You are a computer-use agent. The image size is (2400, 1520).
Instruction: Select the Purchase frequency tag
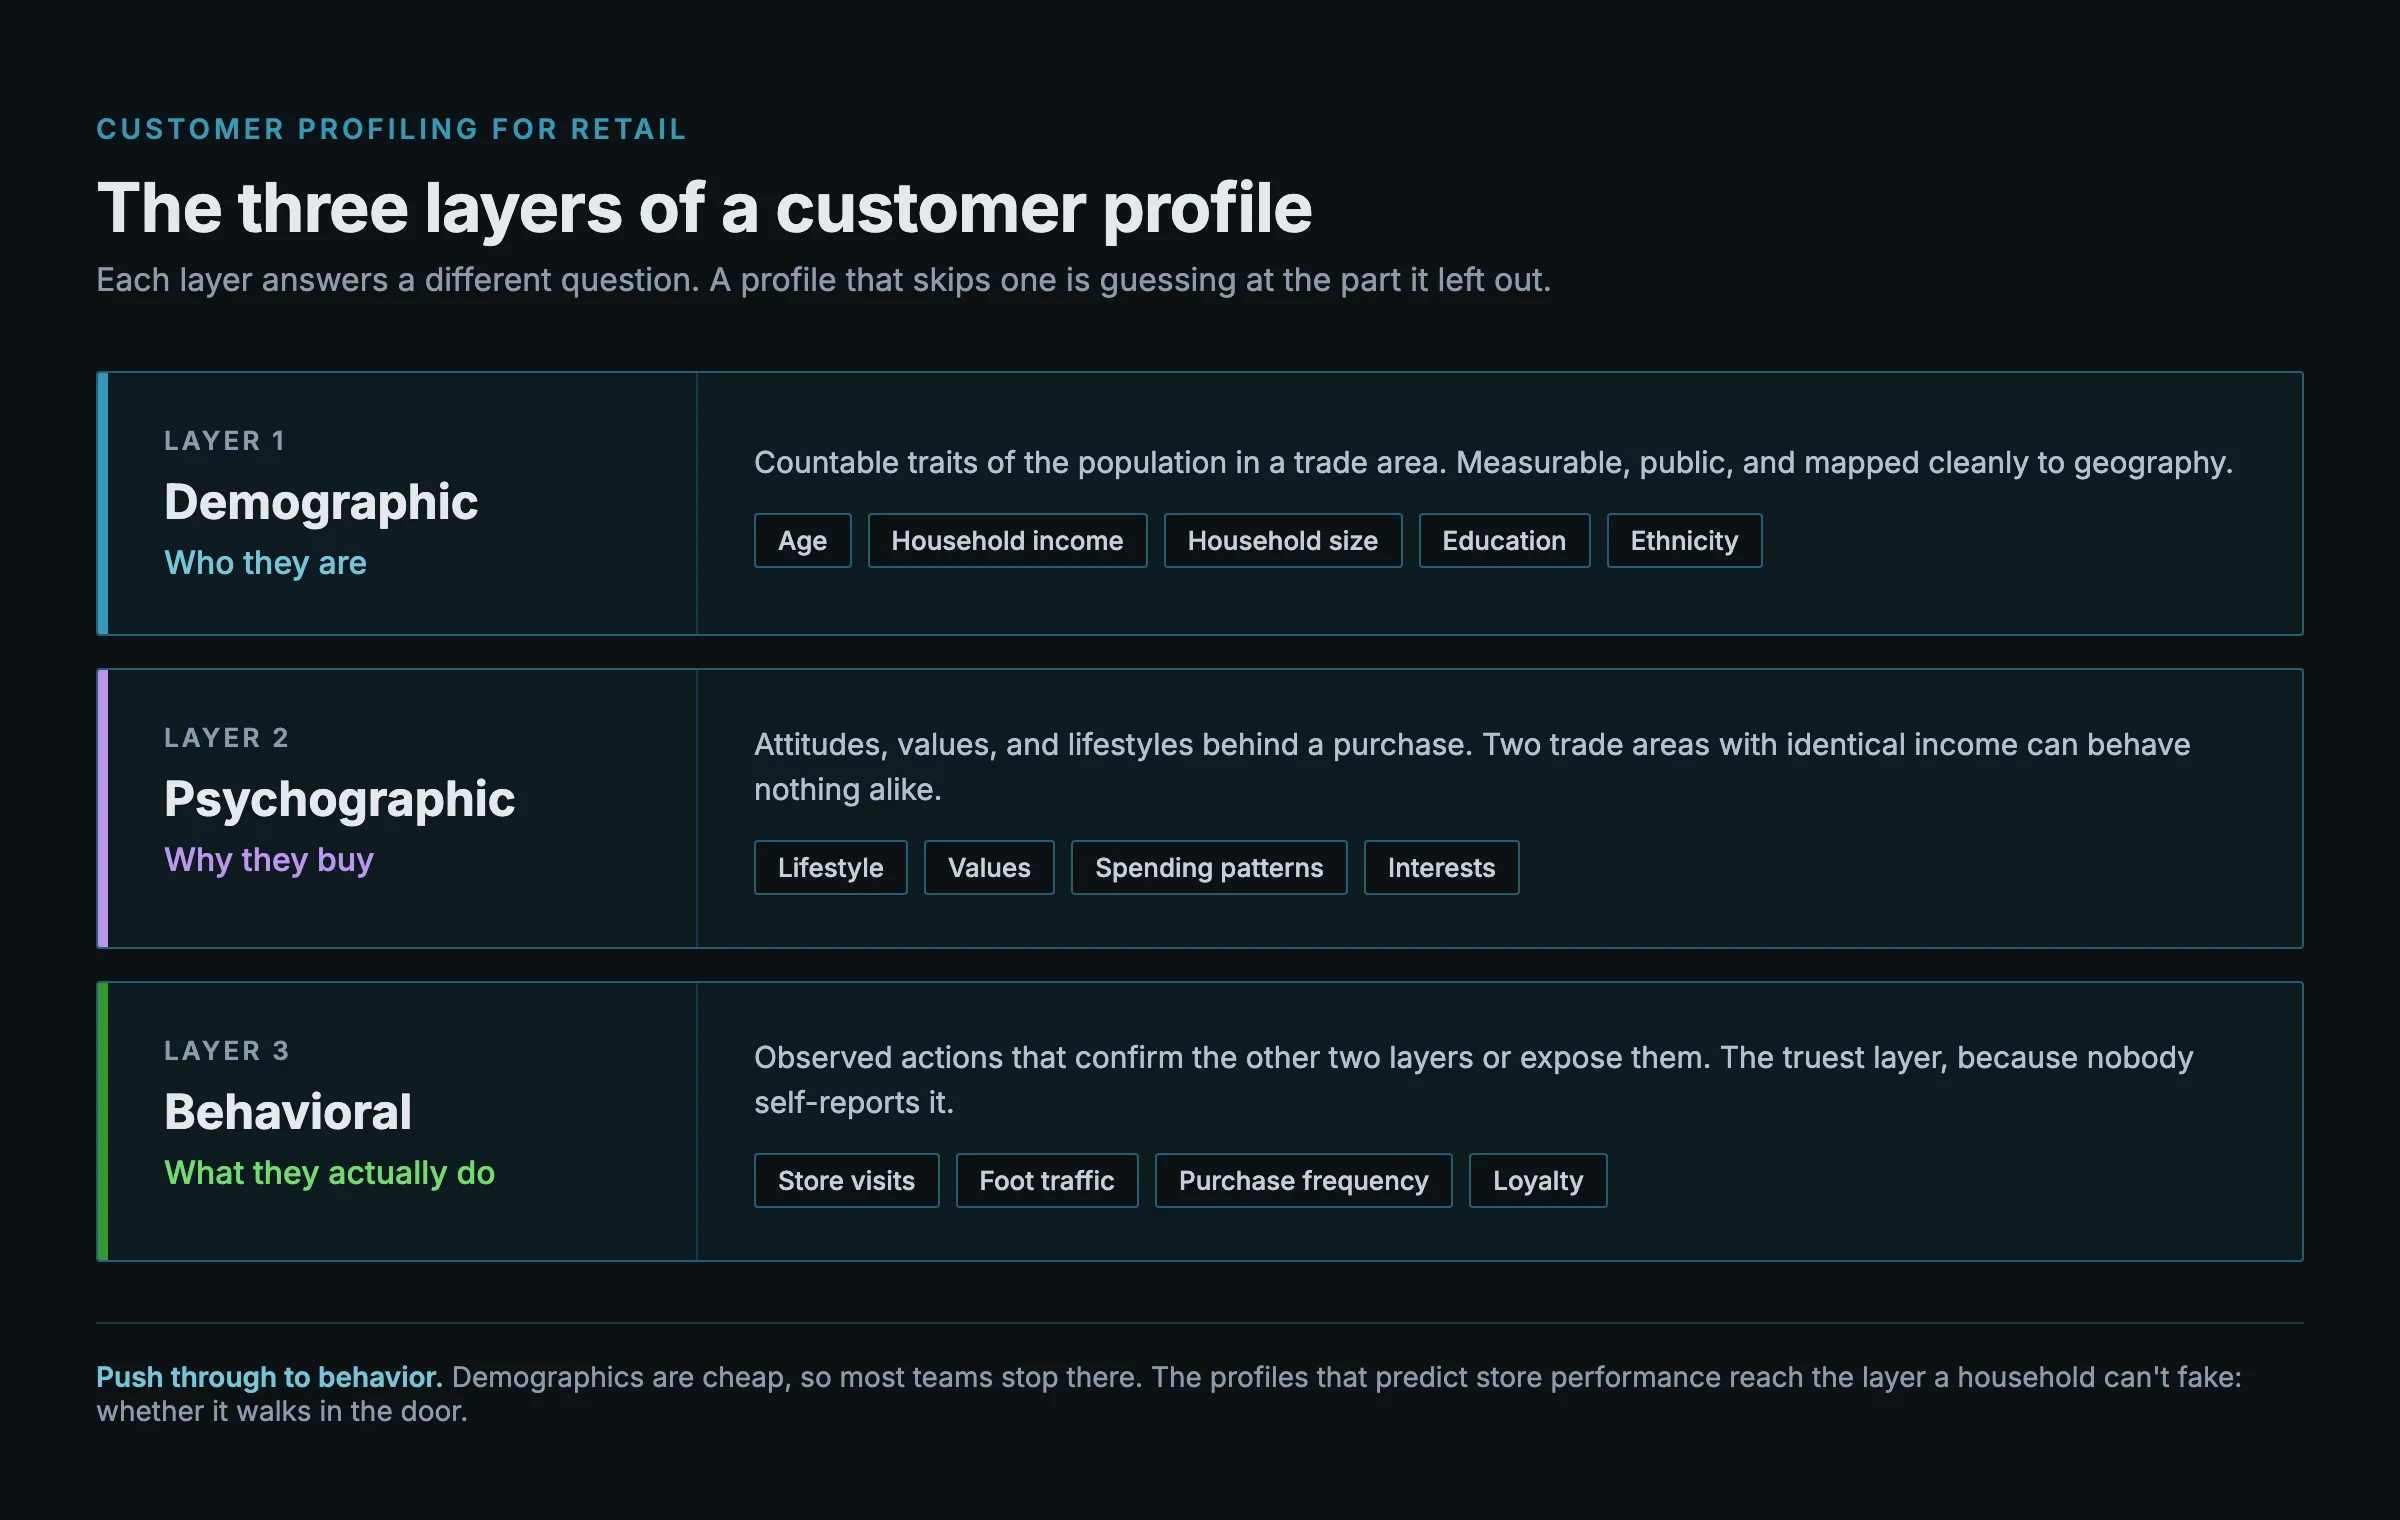(x=1303, y=1181)
